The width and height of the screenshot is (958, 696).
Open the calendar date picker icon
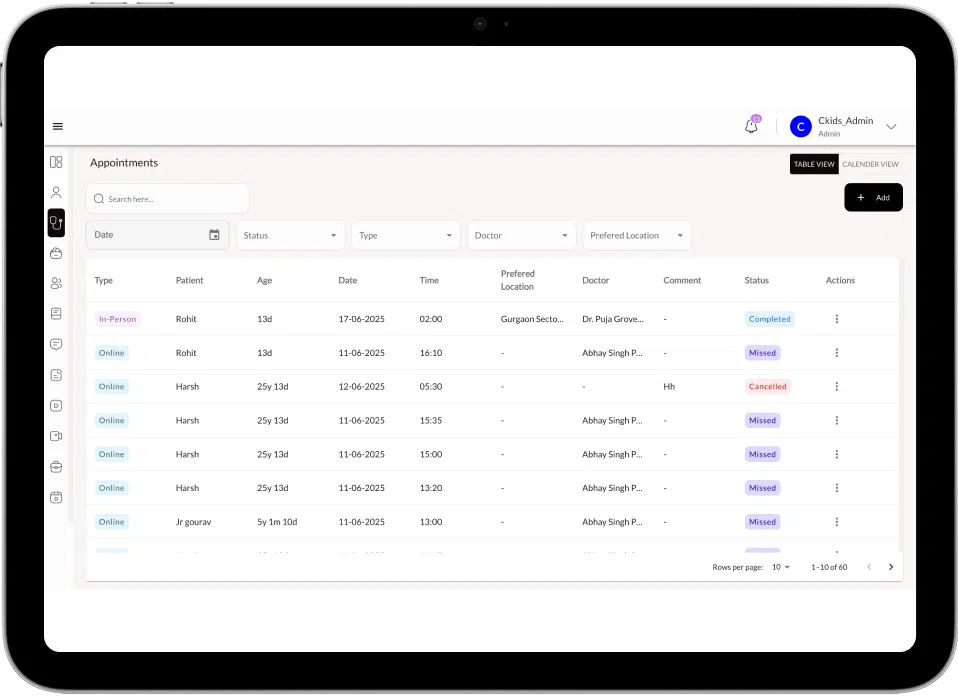[x=214, y=233]
